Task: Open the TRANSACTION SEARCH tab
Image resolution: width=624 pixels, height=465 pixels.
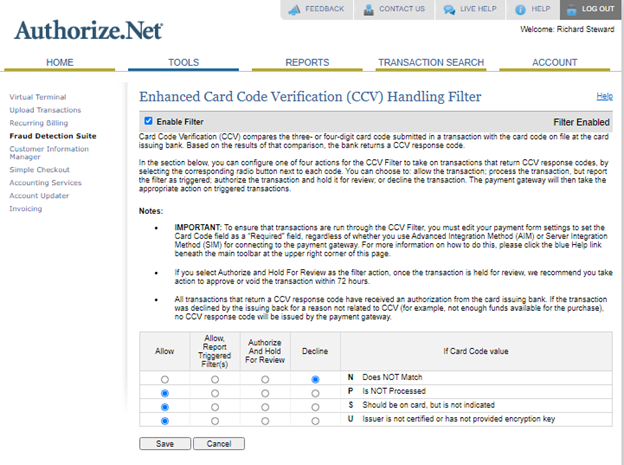Action: (431, 63)
